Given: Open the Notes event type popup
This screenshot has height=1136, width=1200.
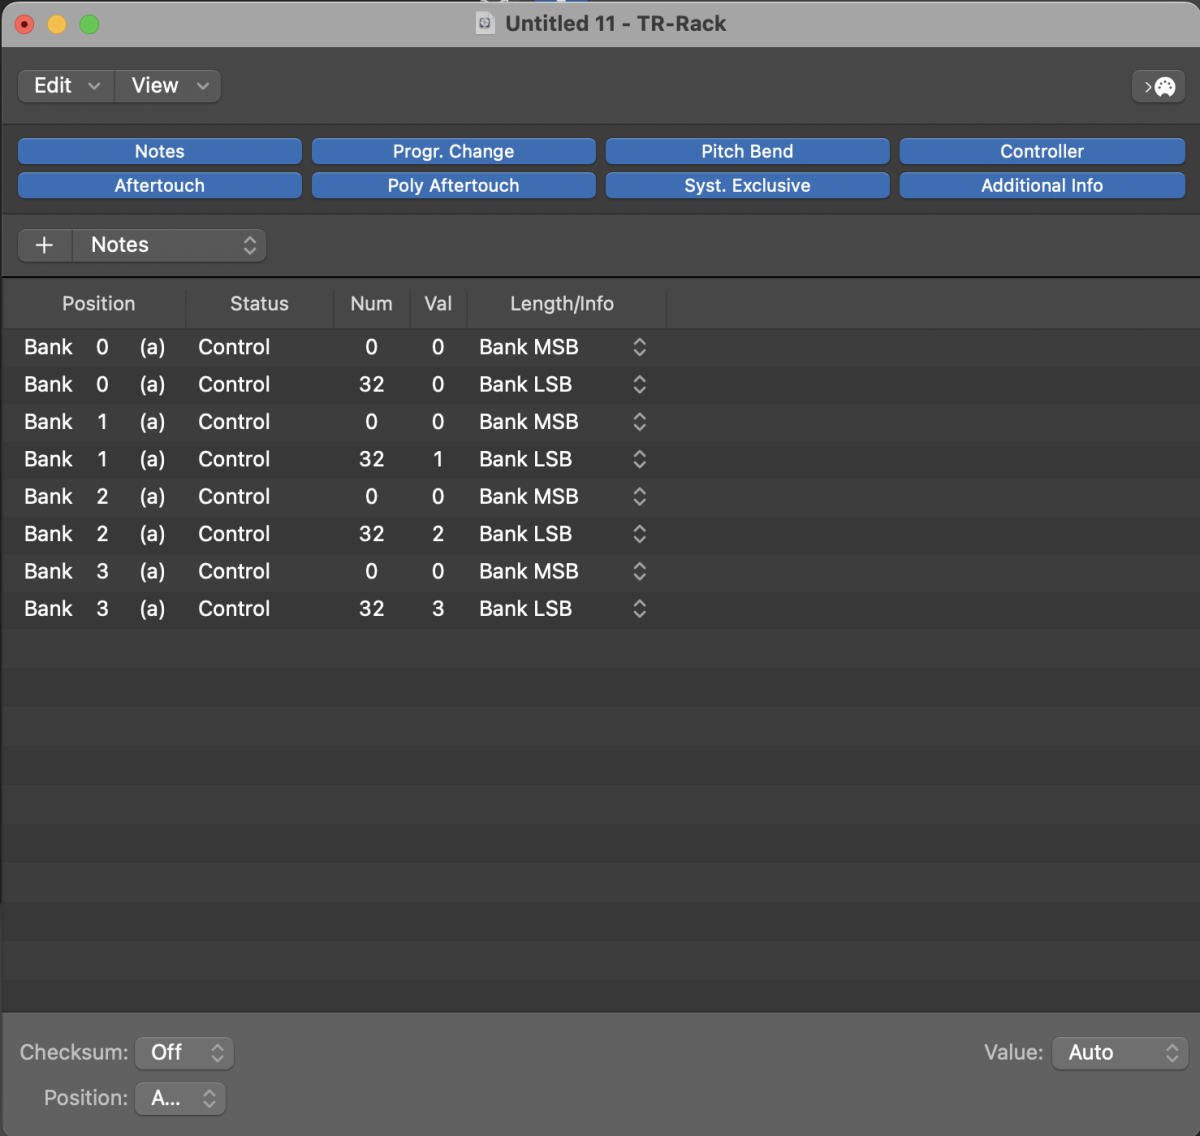Looking at the screenshot, I should click(169, 245).
